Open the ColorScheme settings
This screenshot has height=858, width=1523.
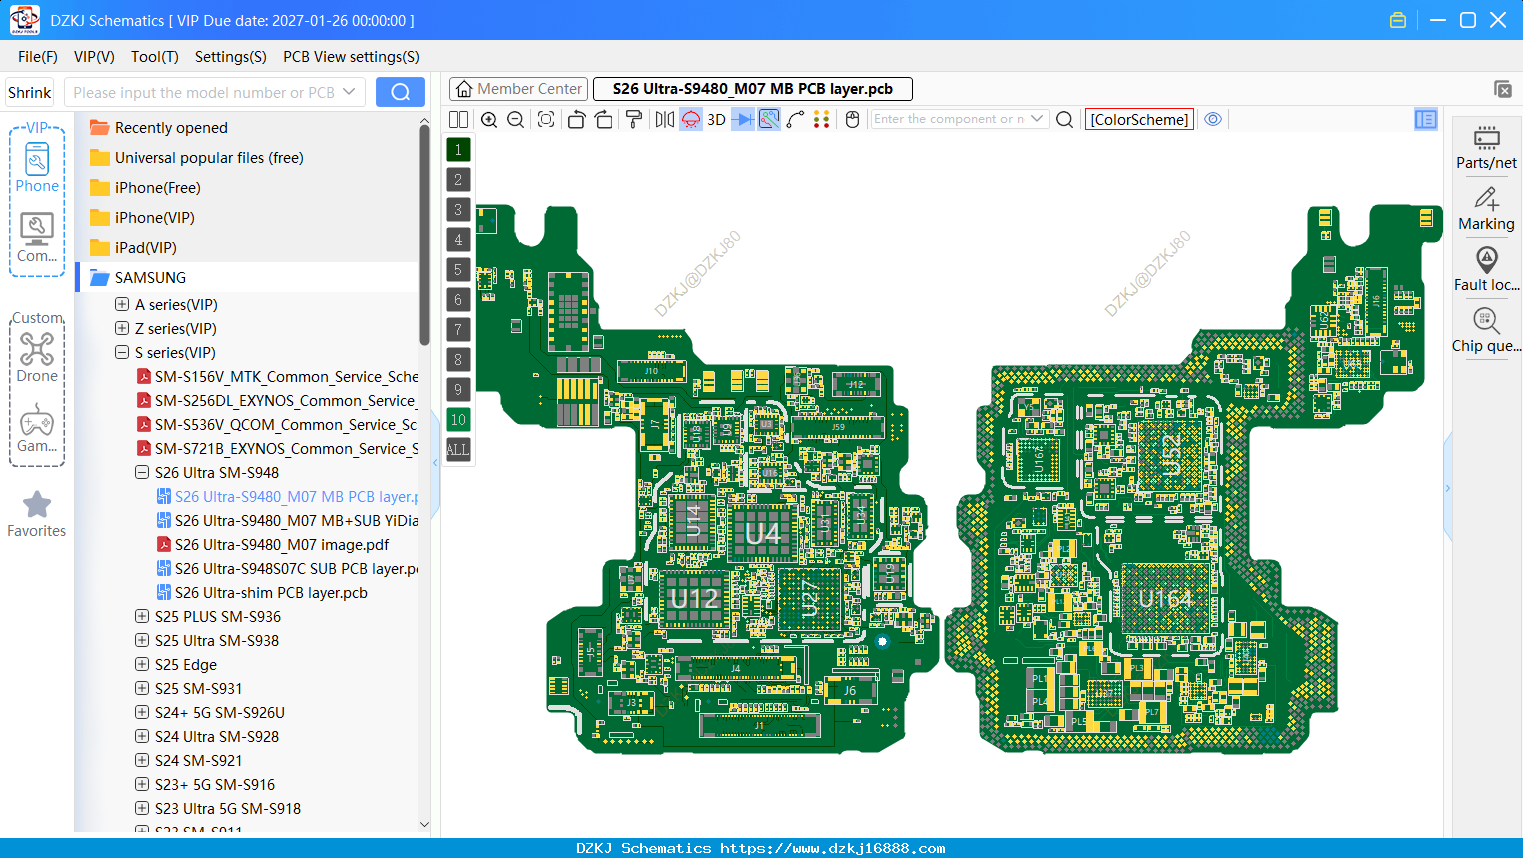(1139, 119)
